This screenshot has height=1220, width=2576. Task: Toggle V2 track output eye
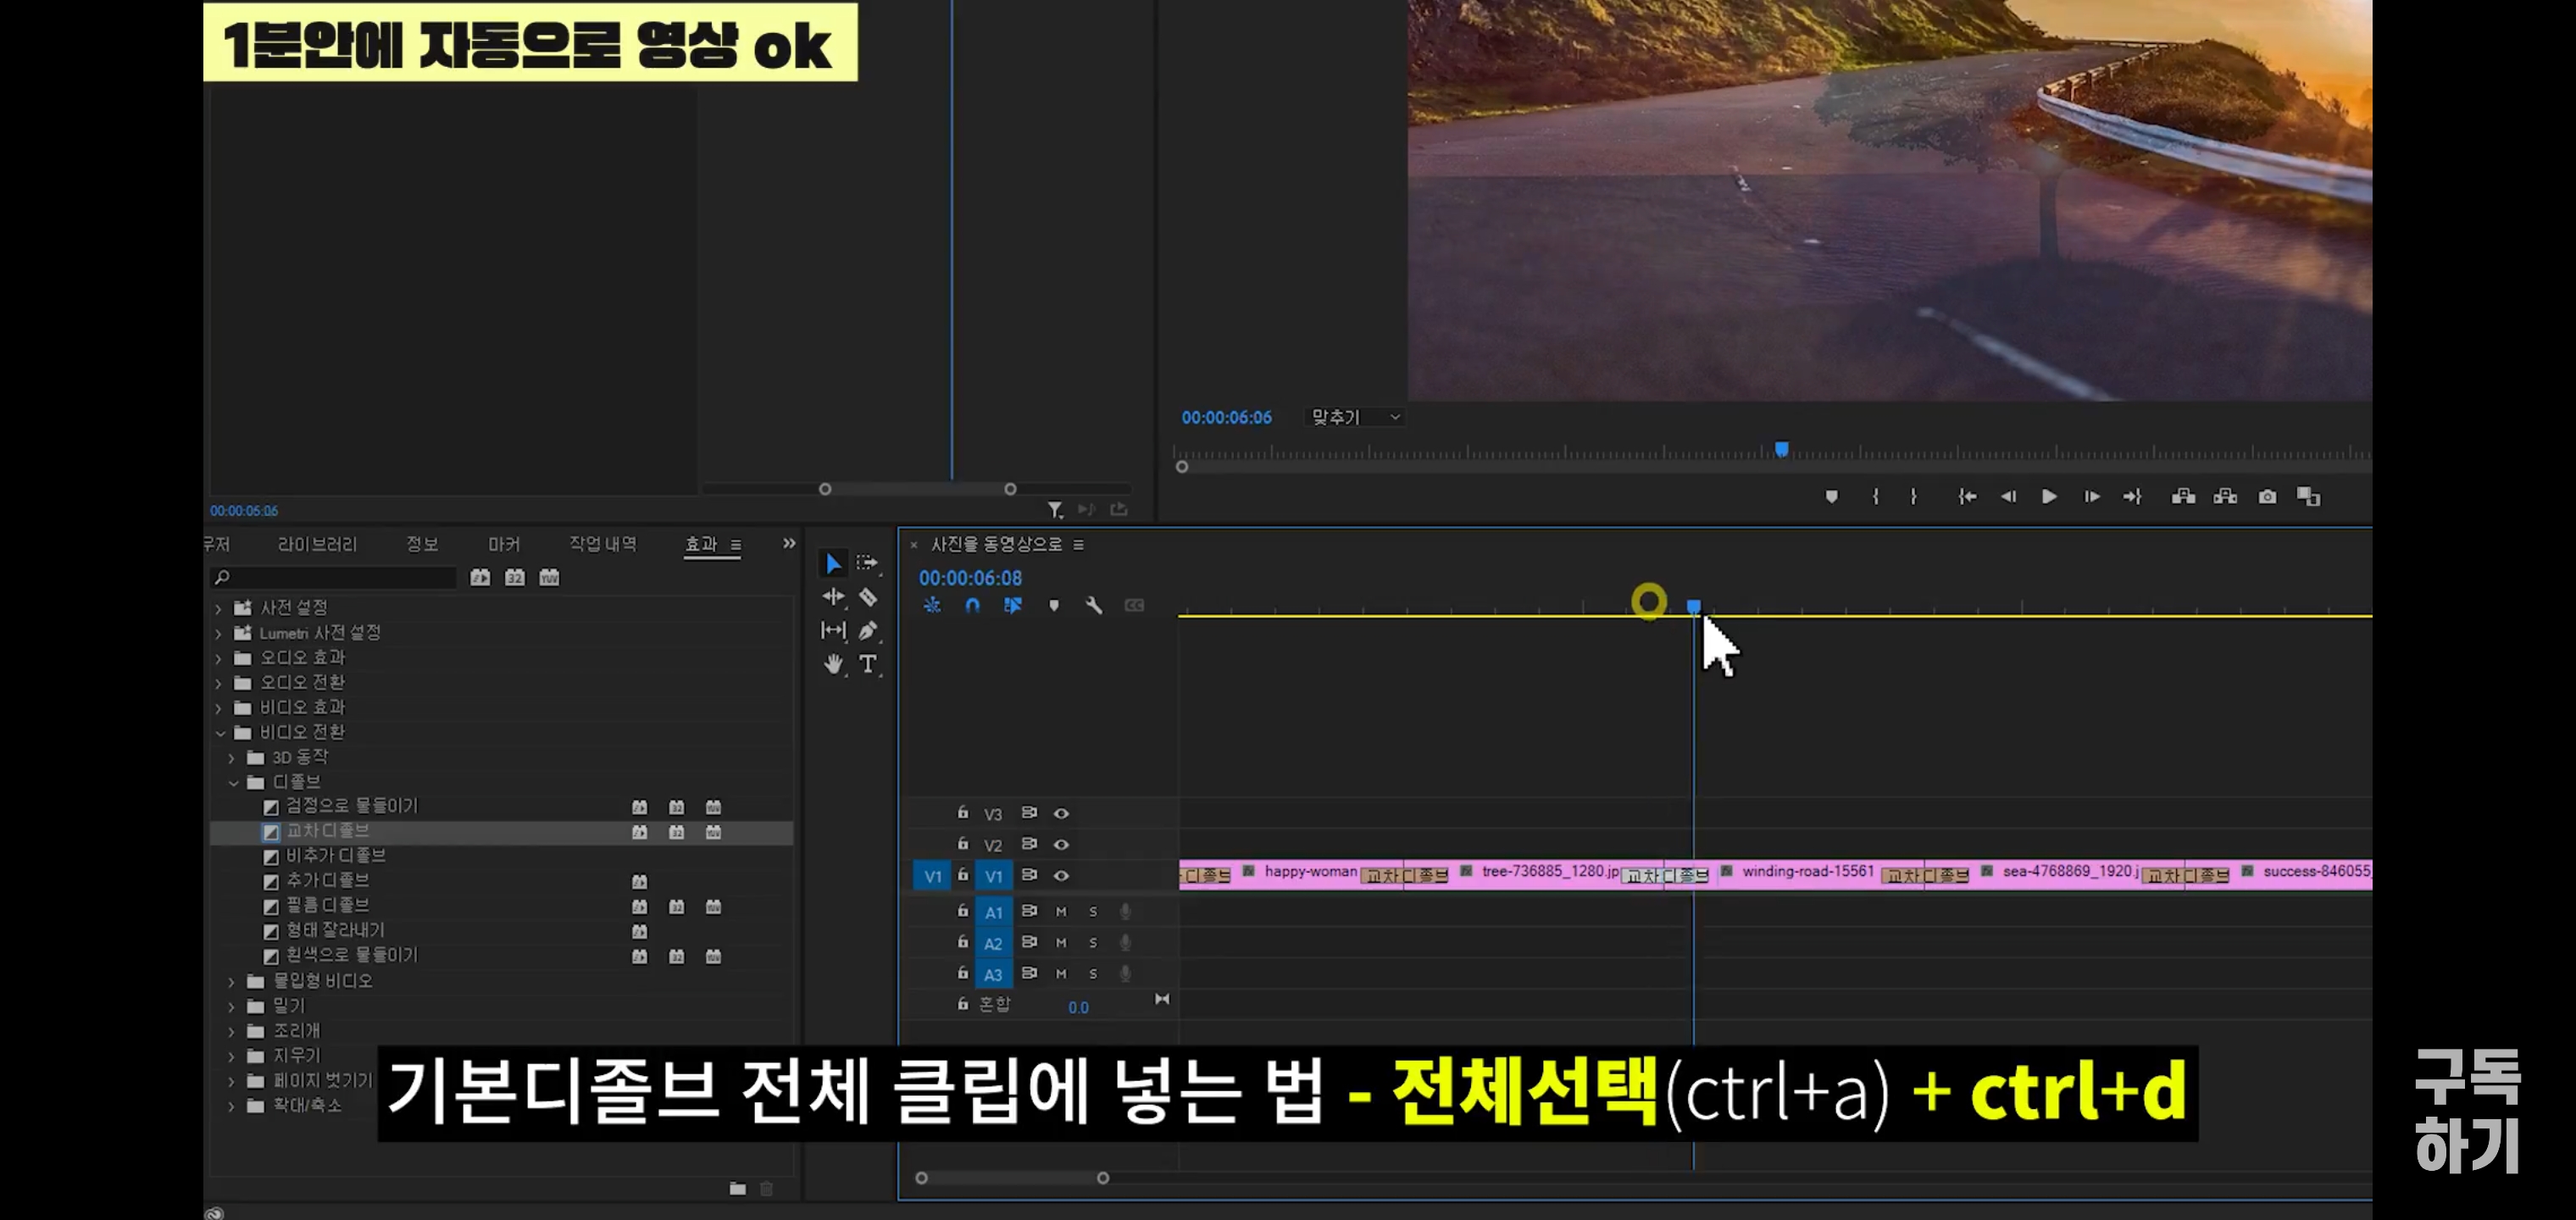click(1061, 845)
